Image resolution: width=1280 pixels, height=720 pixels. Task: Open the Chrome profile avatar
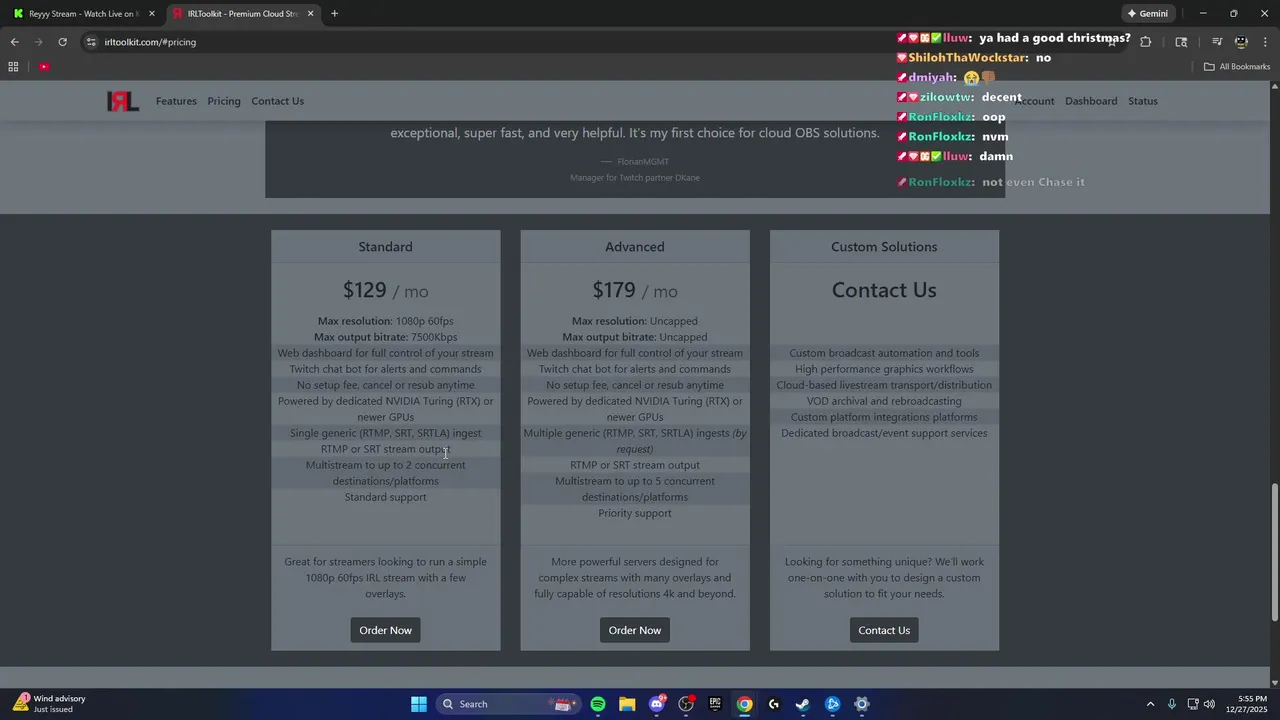(1241, 42)
